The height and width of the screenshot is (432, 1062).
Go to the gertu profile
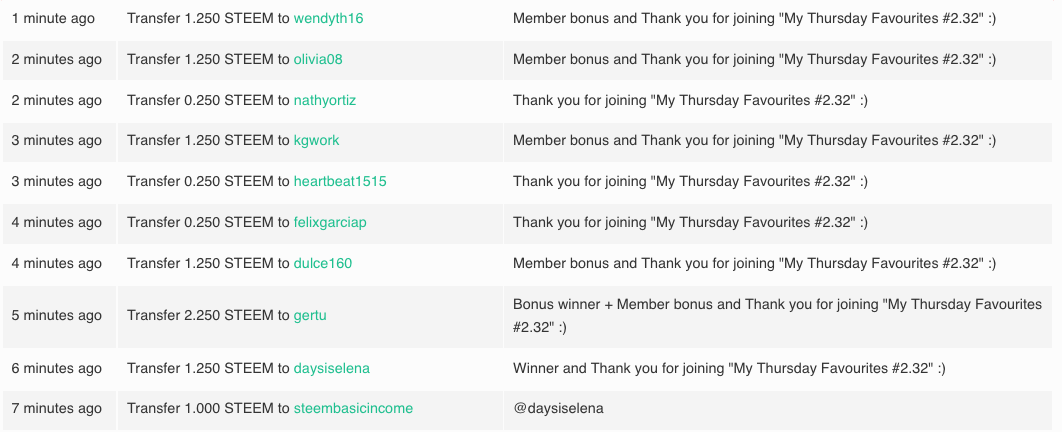point(310,315)
